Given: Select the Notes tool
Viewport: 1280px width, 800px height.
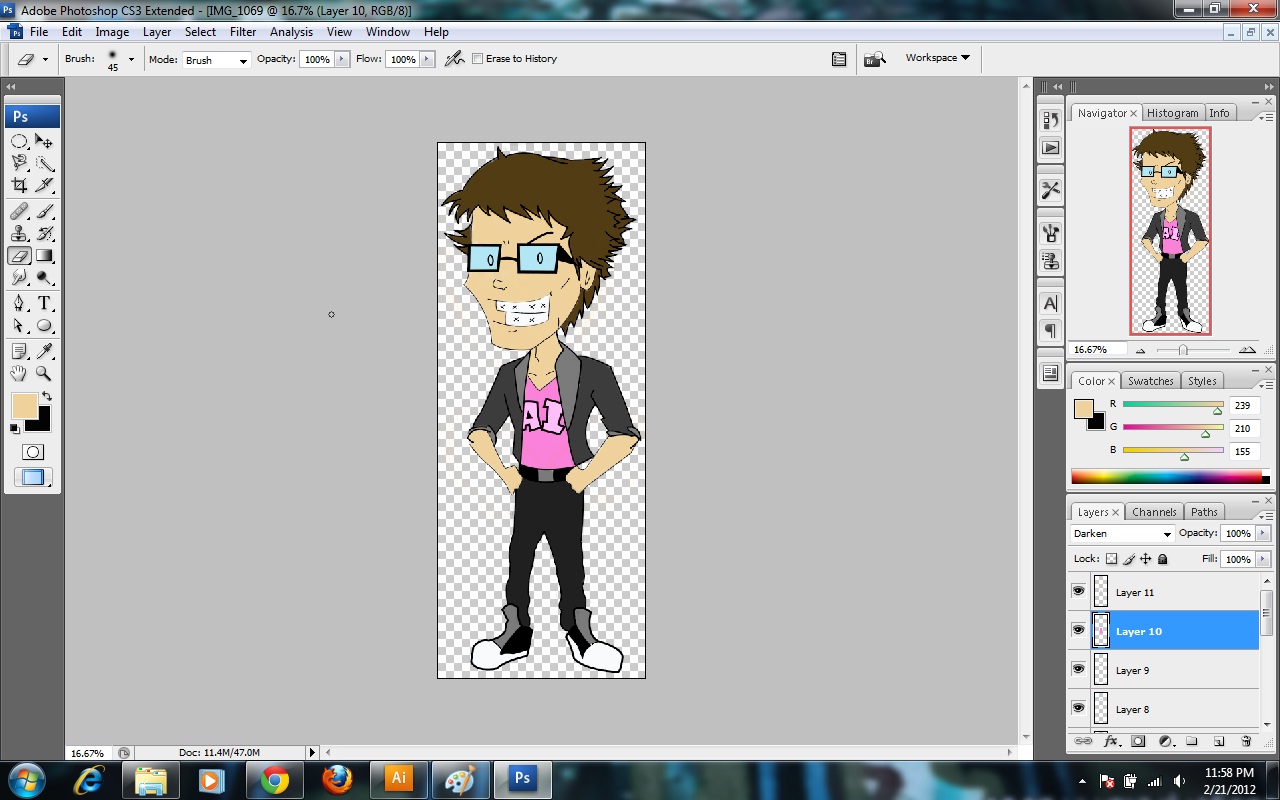Looking at the screenshot, I should (x=19, y=352).
